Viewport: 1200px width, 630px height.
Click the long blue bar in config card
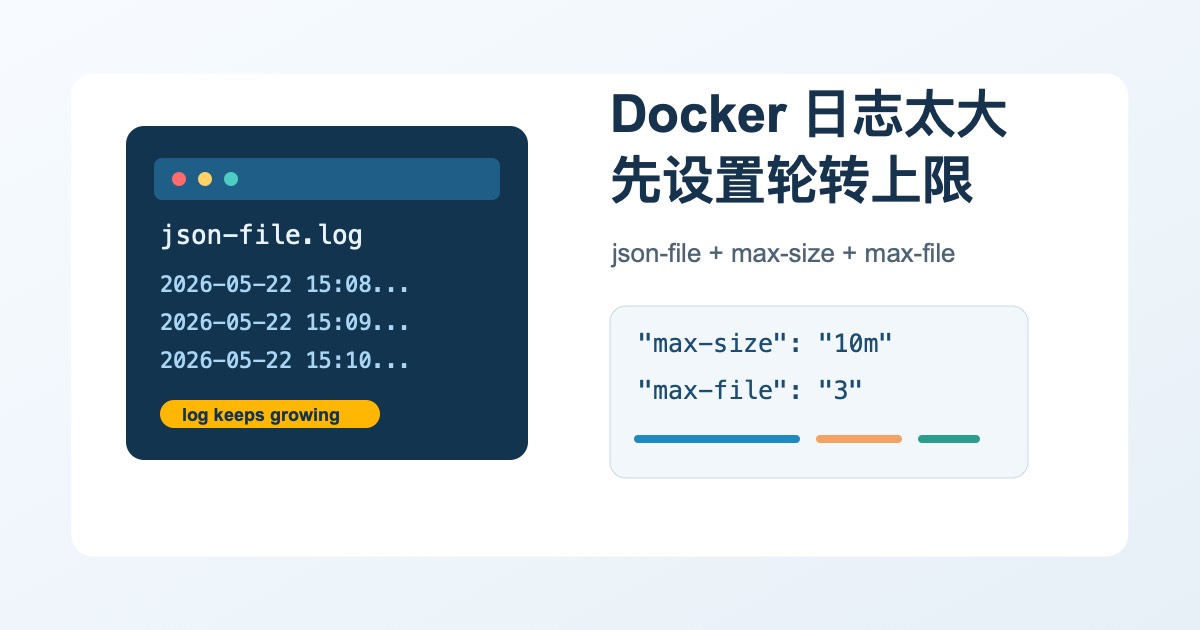coord(717,439)
